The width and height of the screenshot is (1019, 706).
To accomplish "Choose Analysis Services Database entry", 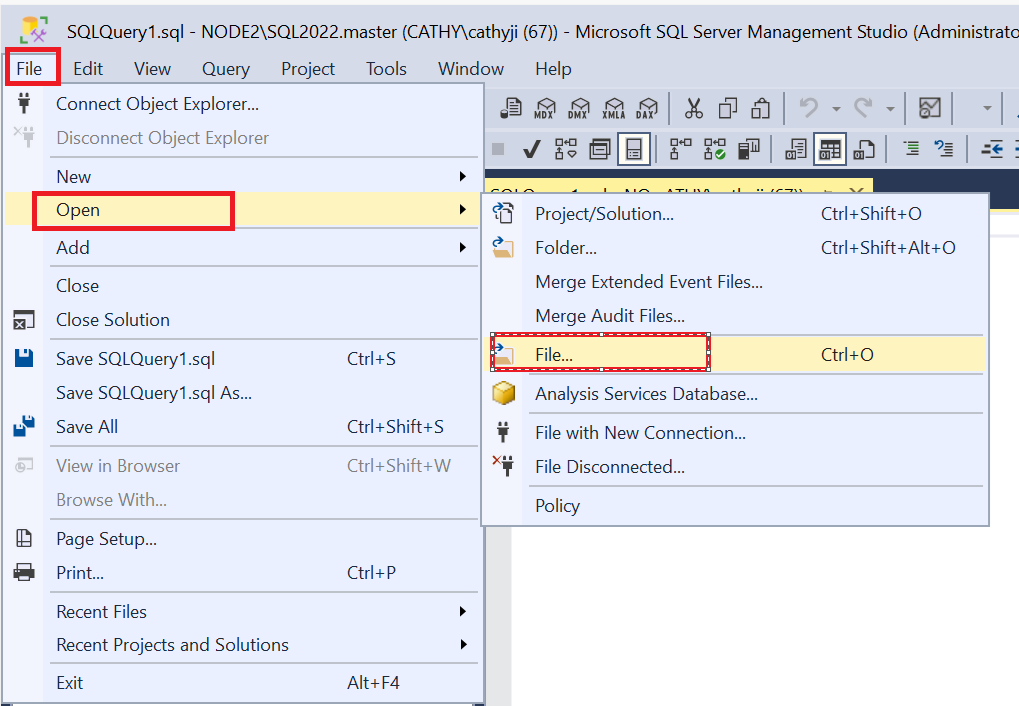I will click(735, 394).
